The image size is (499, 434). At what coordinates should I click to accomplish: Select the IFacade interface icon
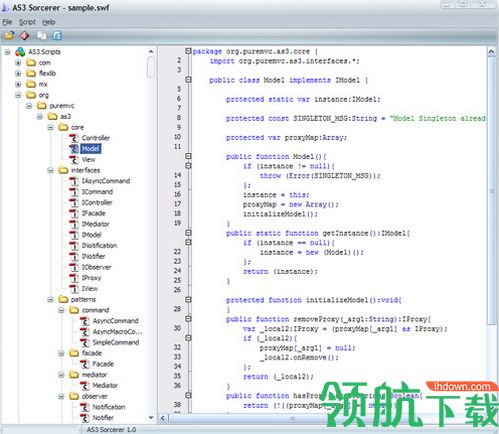click(74, 213)
